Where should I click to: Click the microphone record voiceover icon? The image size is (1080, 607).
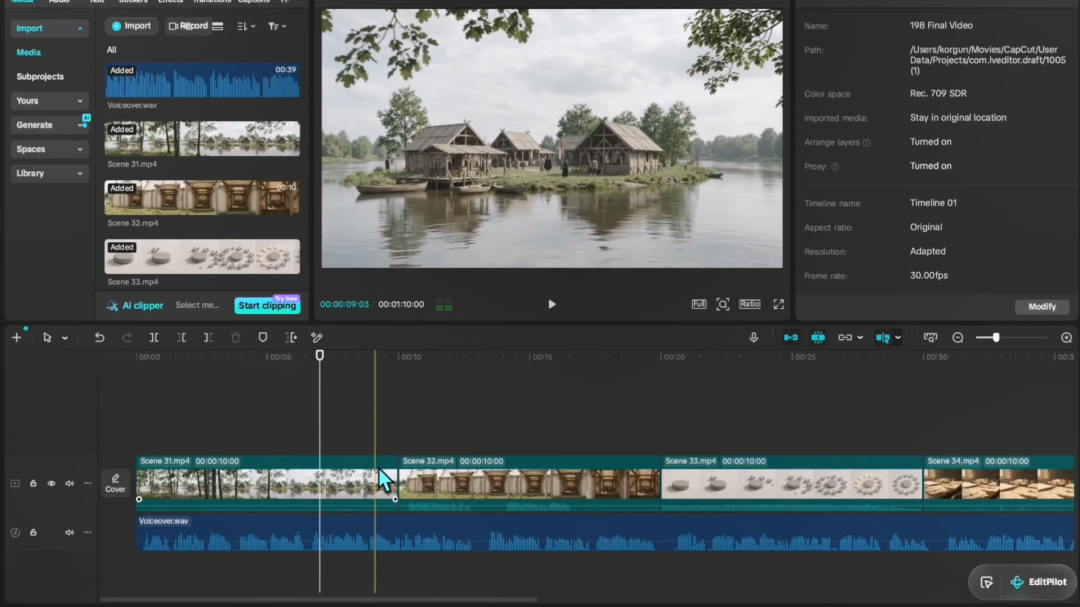click(754, 338)
